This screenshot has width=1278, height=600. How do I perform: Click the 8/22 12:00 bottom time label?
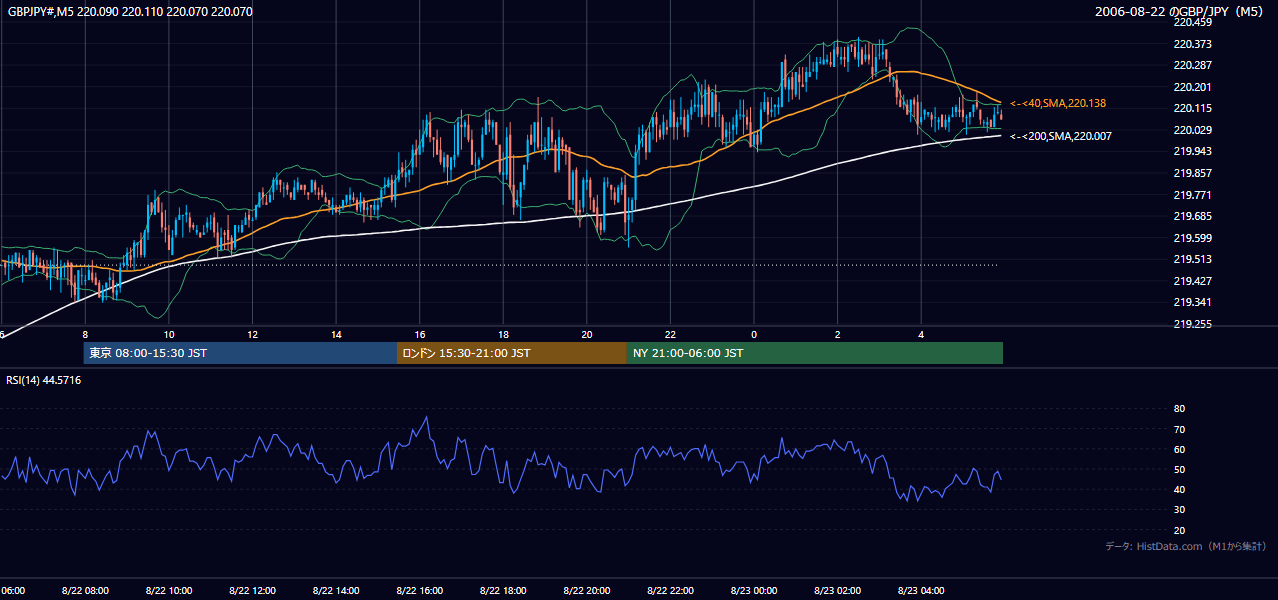point(253,591)
